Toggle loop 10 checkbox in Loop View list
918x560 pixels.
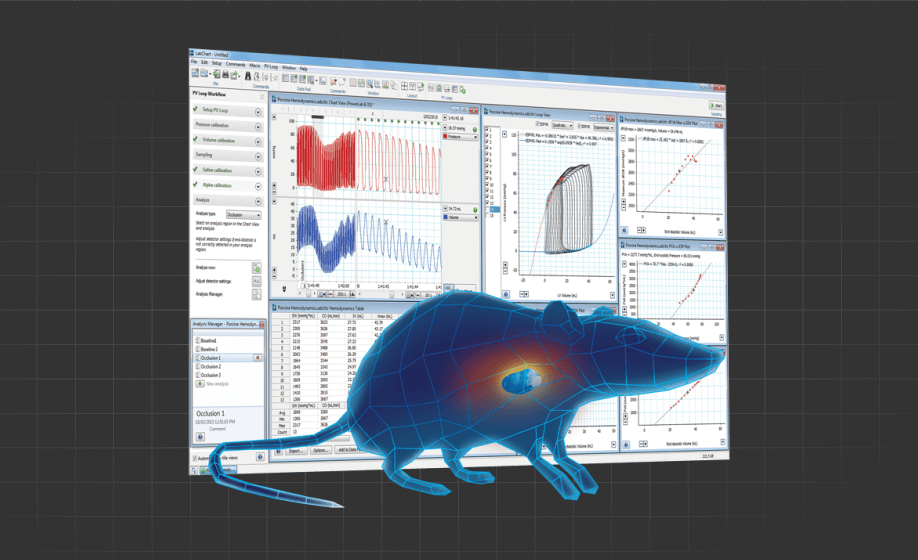point(487,184)
